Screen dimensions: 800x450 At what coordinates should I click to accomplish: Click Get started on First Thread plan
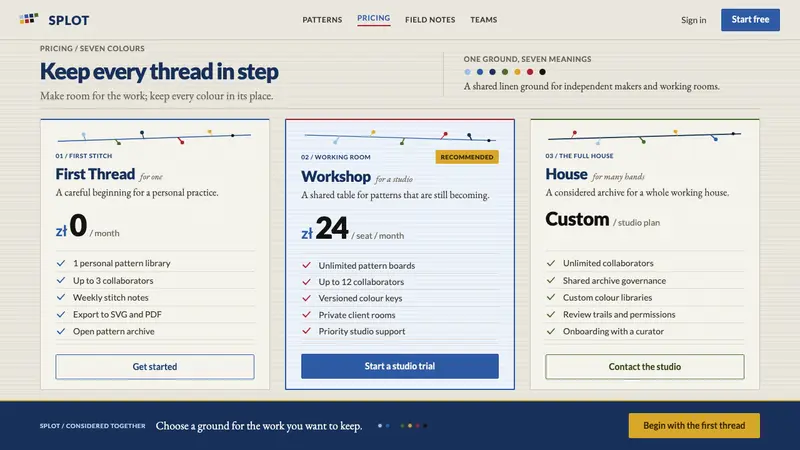[x=155, y=366]
